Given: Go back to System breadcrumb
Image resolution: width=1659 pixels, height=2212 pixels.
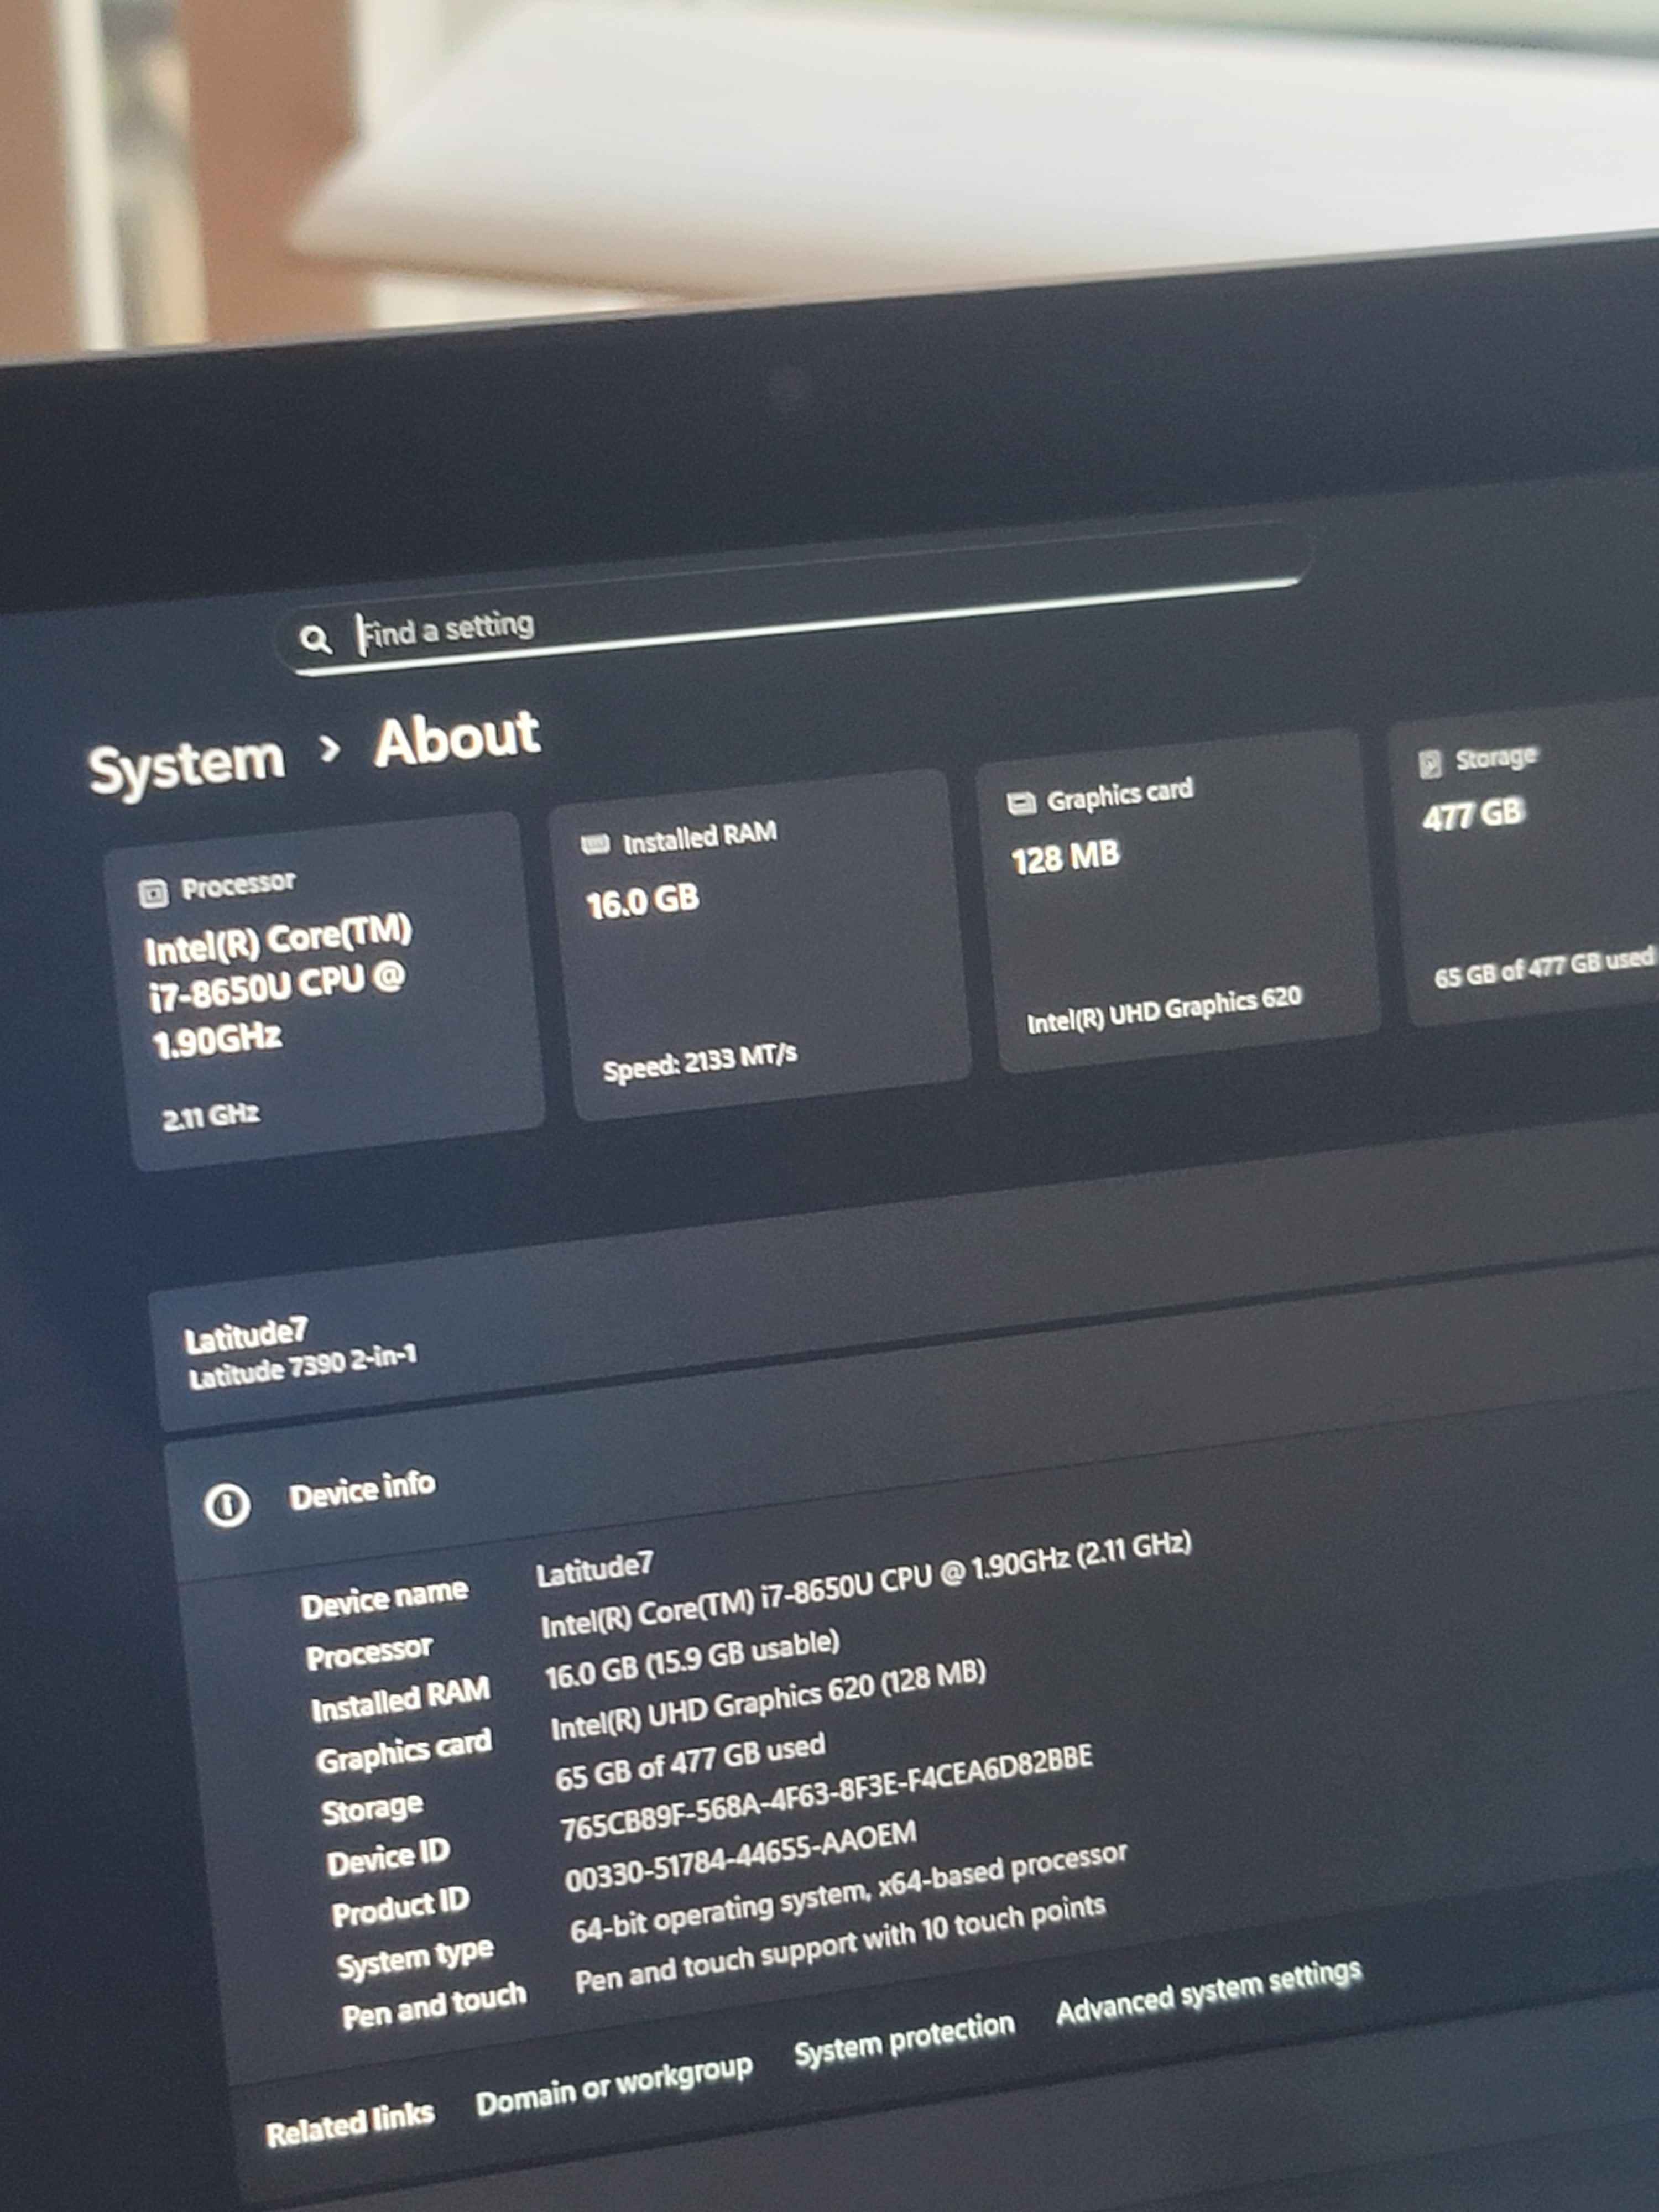Looking at the screenshot, I should (187, 766).
